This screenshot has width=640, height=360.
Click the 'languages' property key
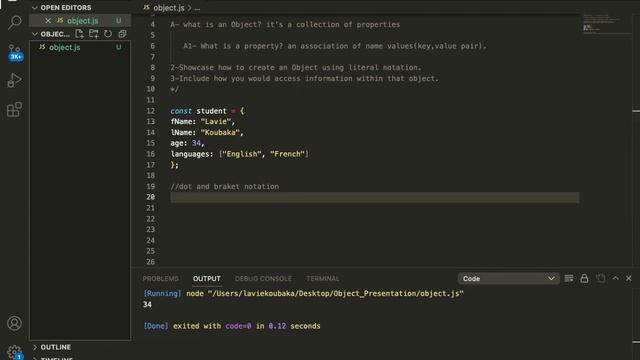190,154
